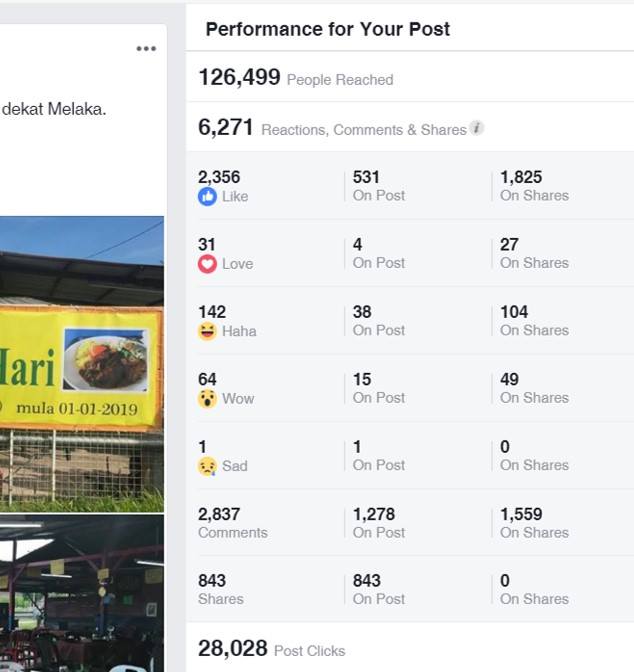Open the yellow banner food photo
The height and width of the screenshot is (672, 634).
click(x=82, y=364)
